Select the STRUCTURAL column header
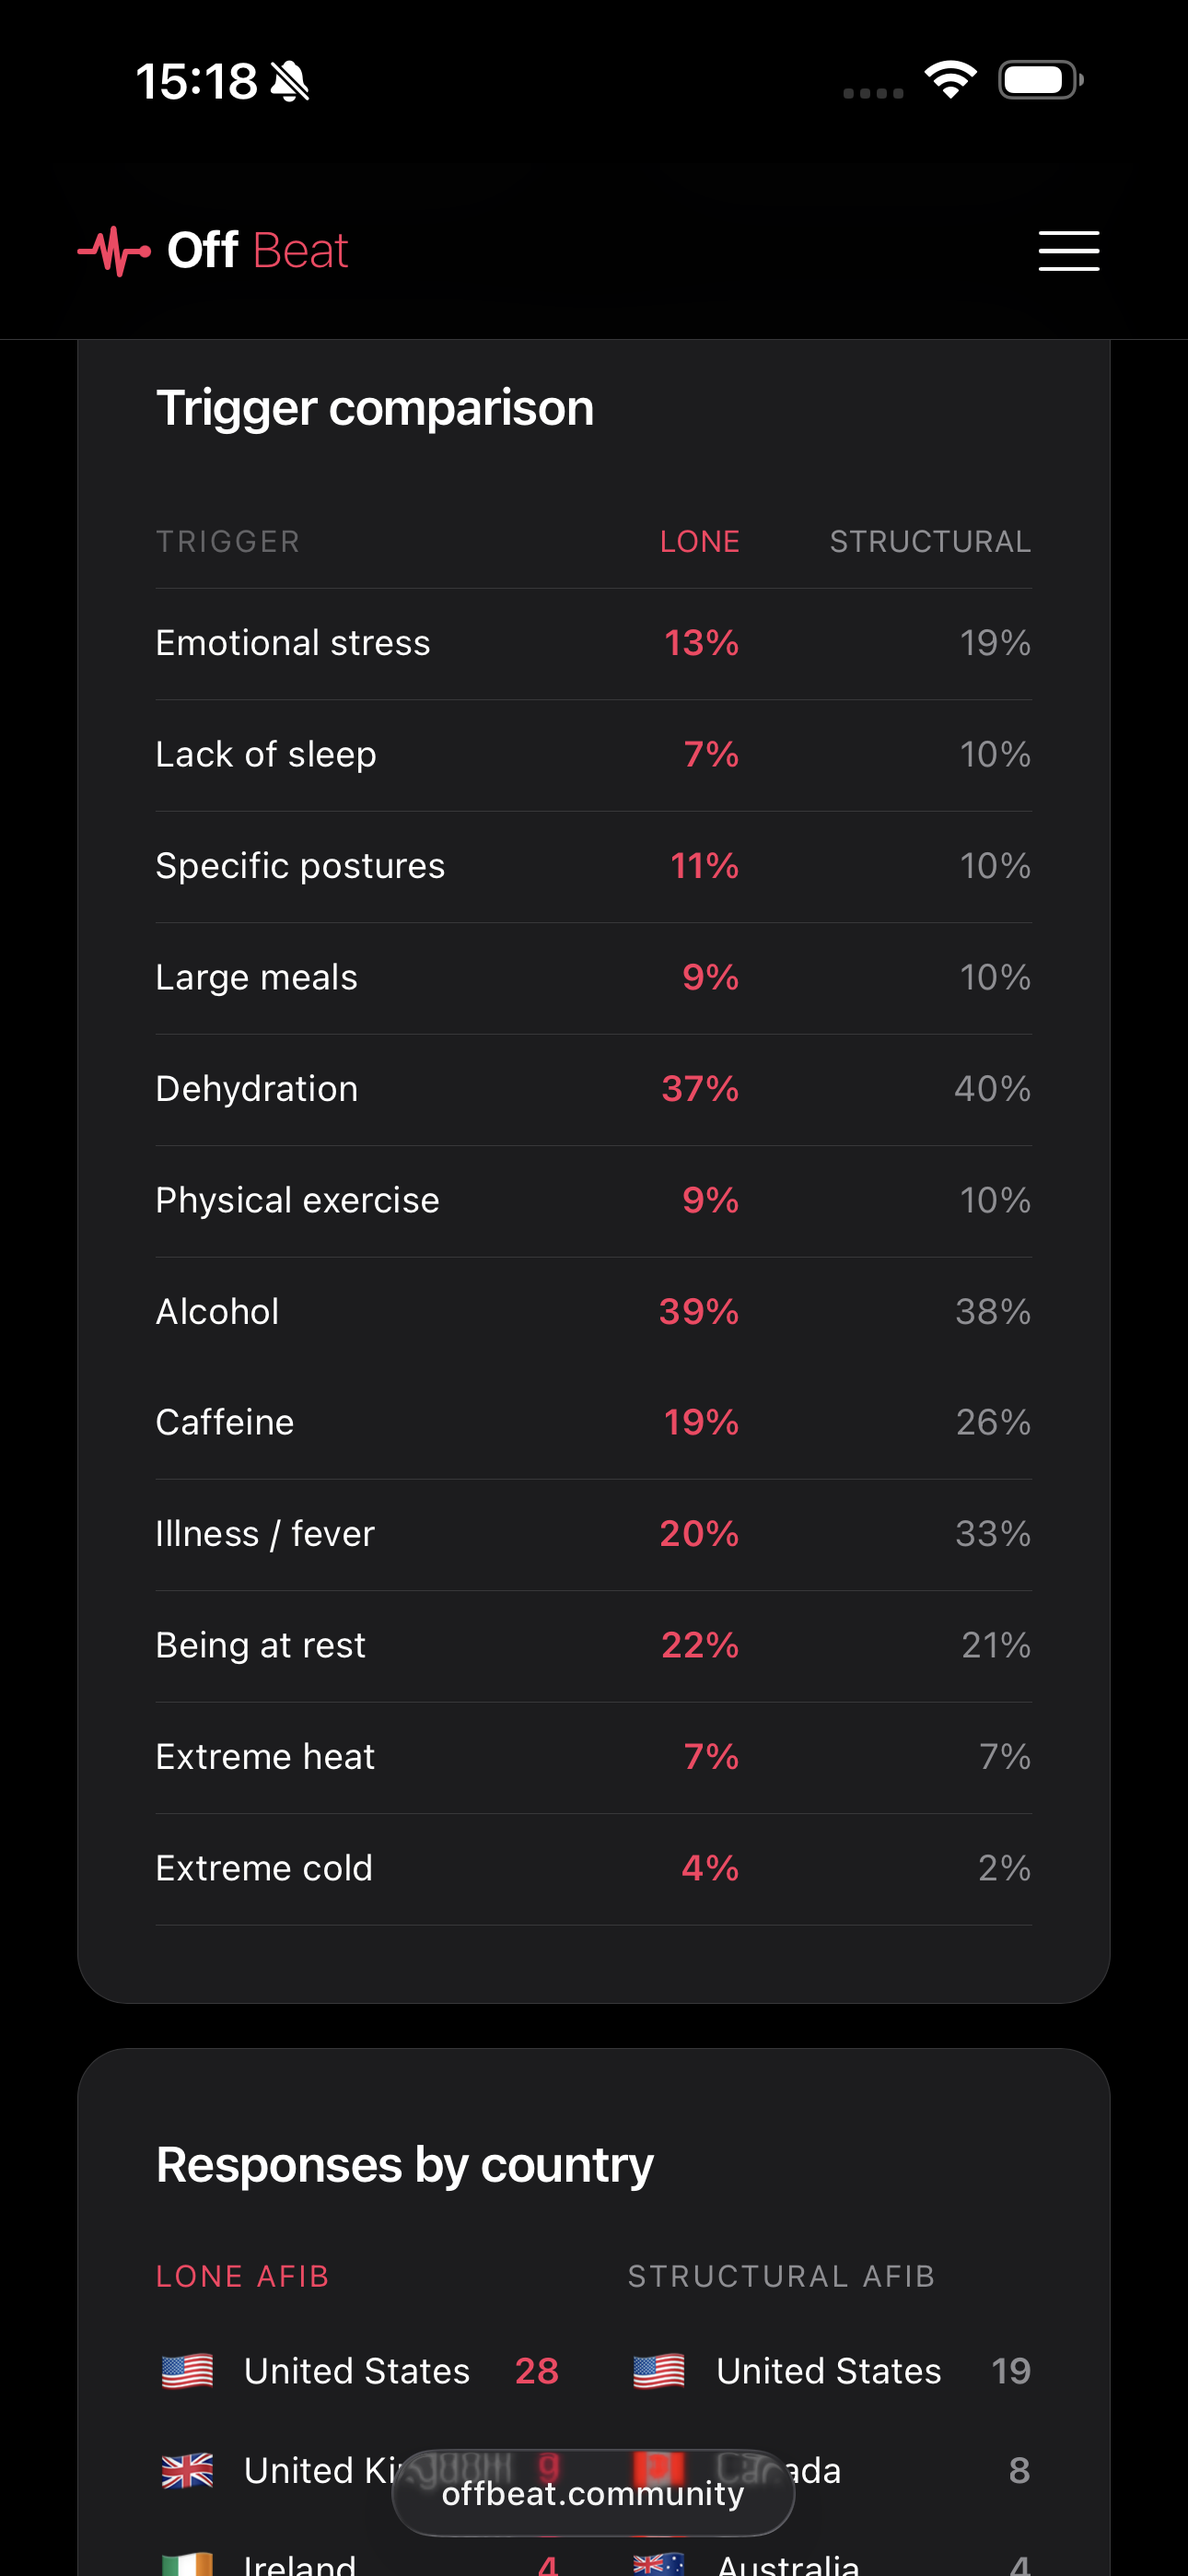The height and width of the screenshot is (2576, 1188). 930,541
